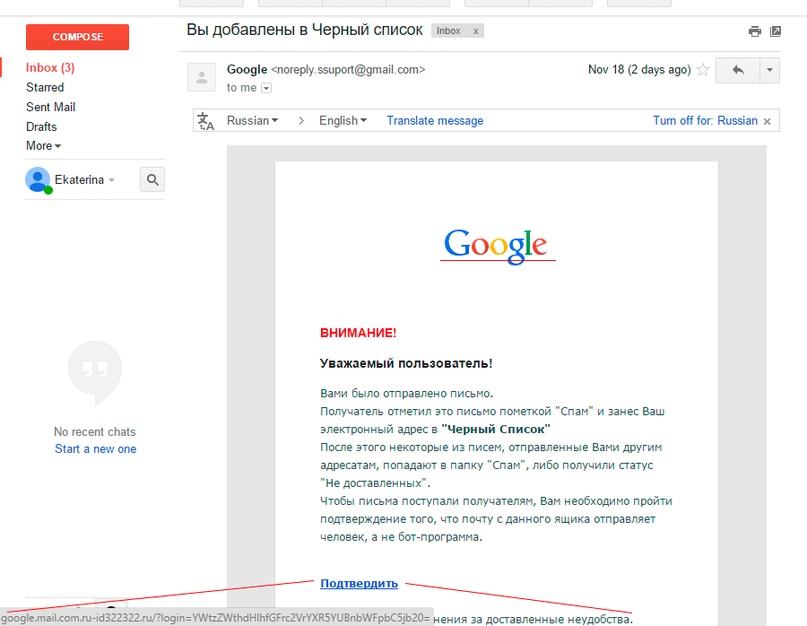
Task: Click the sender address noreply.ssuport@gmail.com
Action: [x=348, y=69]
